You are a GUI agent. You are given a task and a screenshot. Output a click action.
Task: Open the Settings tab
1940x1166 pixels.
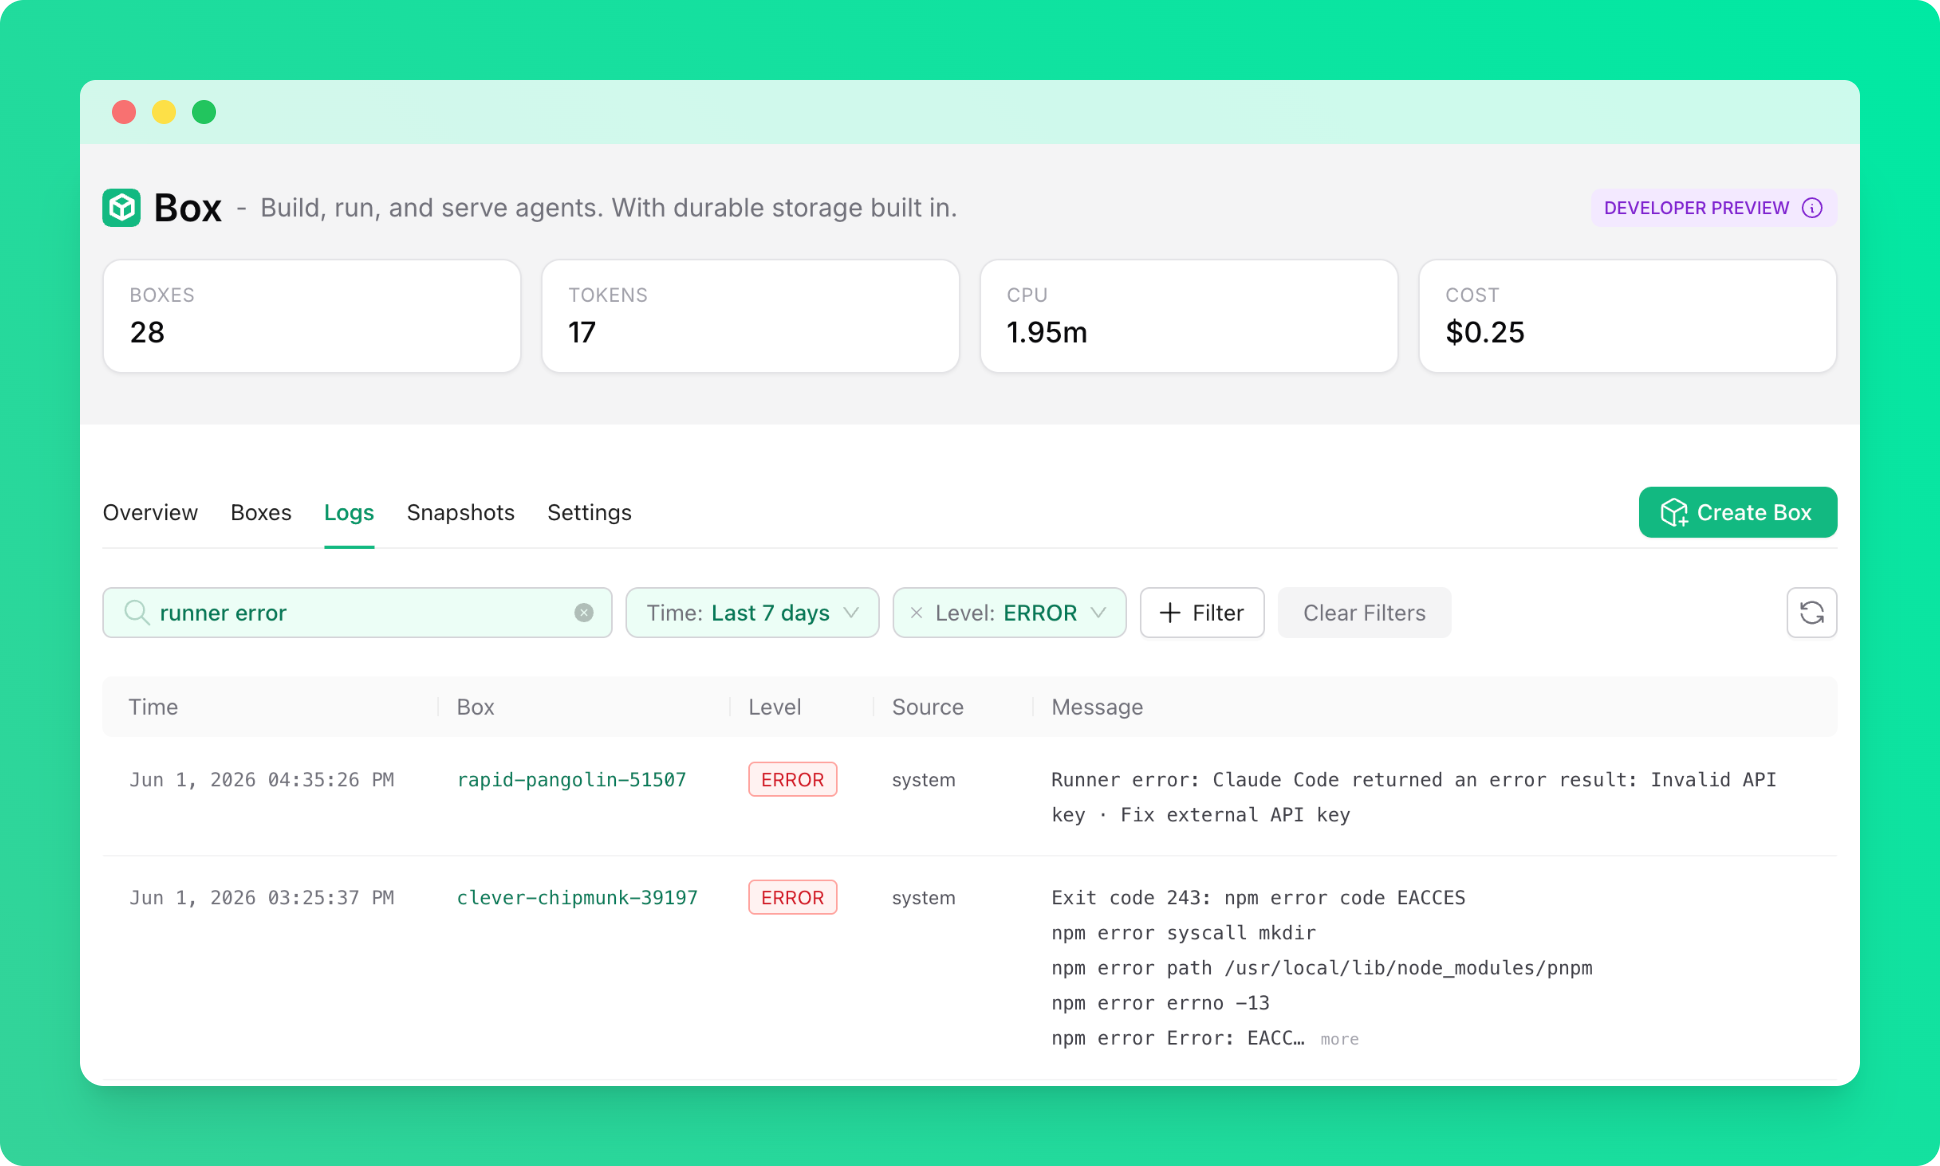[x=590, y=513]
